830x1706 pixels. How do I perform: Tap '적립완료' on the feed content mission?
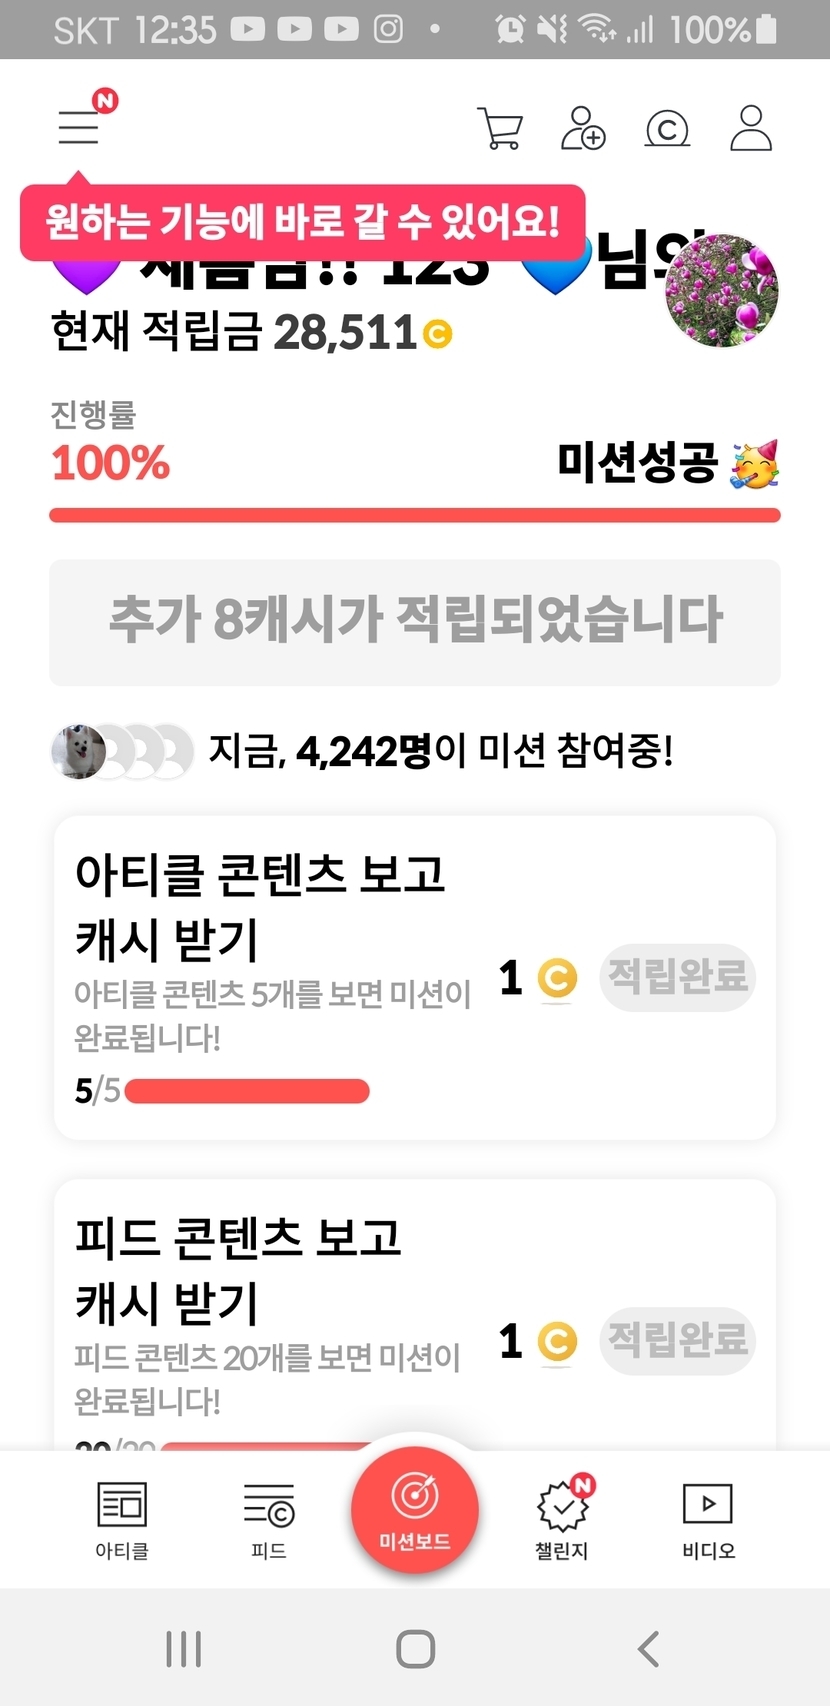677,1340
